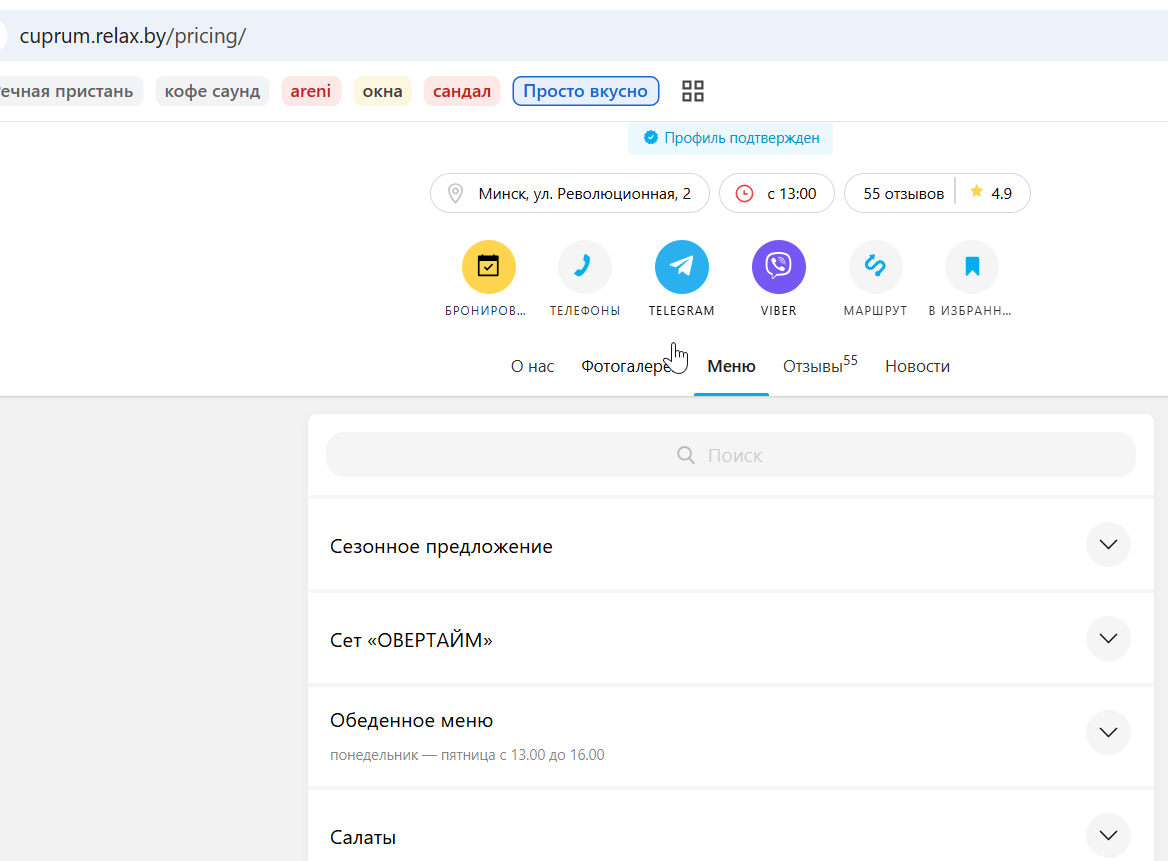
Task: Switch to the О нас tab
Action: click(532, 366)
